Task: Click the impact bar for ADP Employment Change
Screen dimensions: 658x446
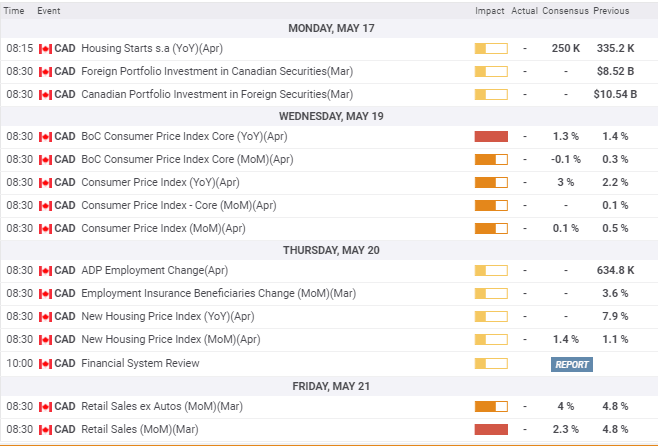Action: [491, 270]
